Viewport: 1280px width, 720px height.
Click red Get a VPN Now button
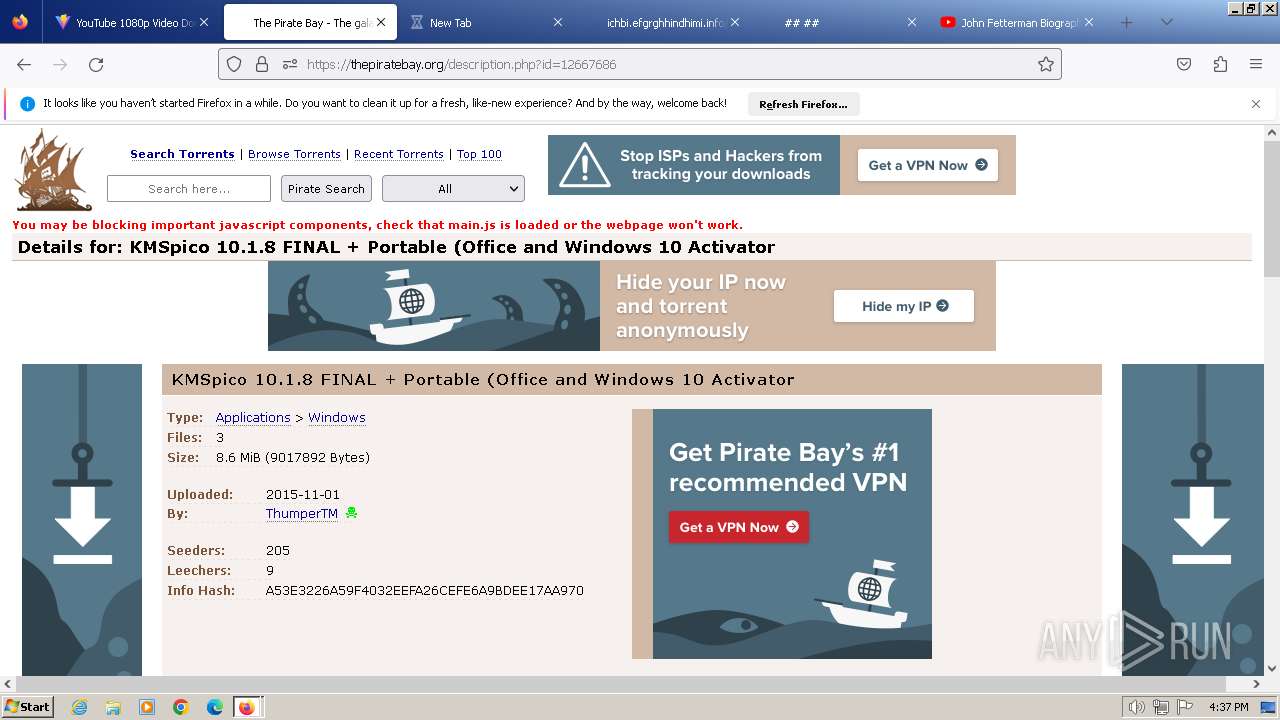point(738,527)
